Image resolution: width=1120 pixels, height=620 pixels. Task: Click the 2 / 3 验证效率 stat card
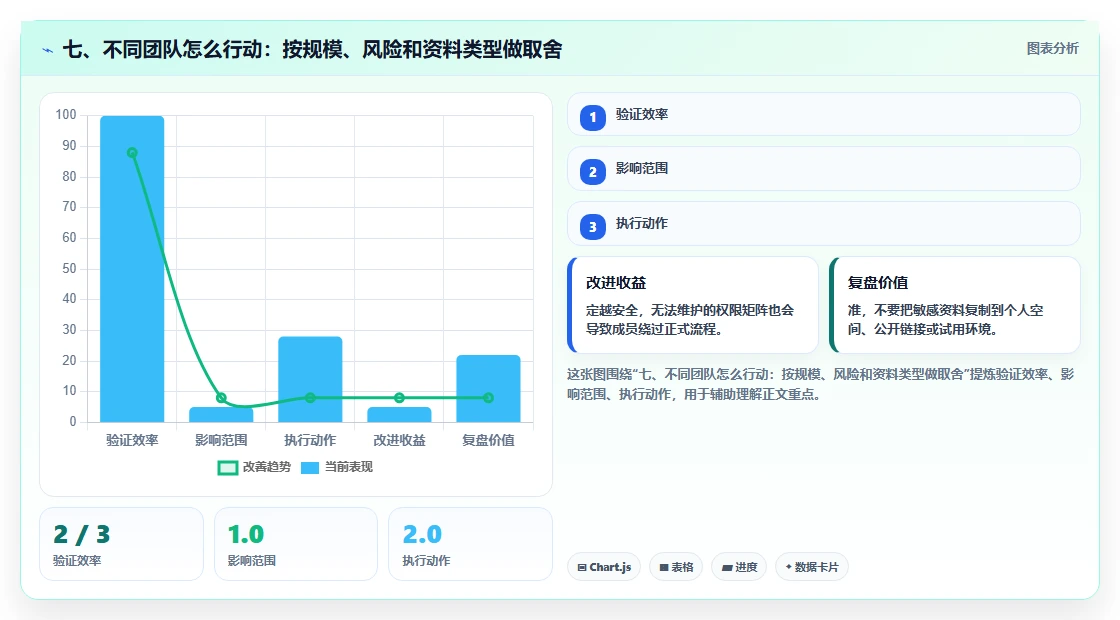(121, 544)
